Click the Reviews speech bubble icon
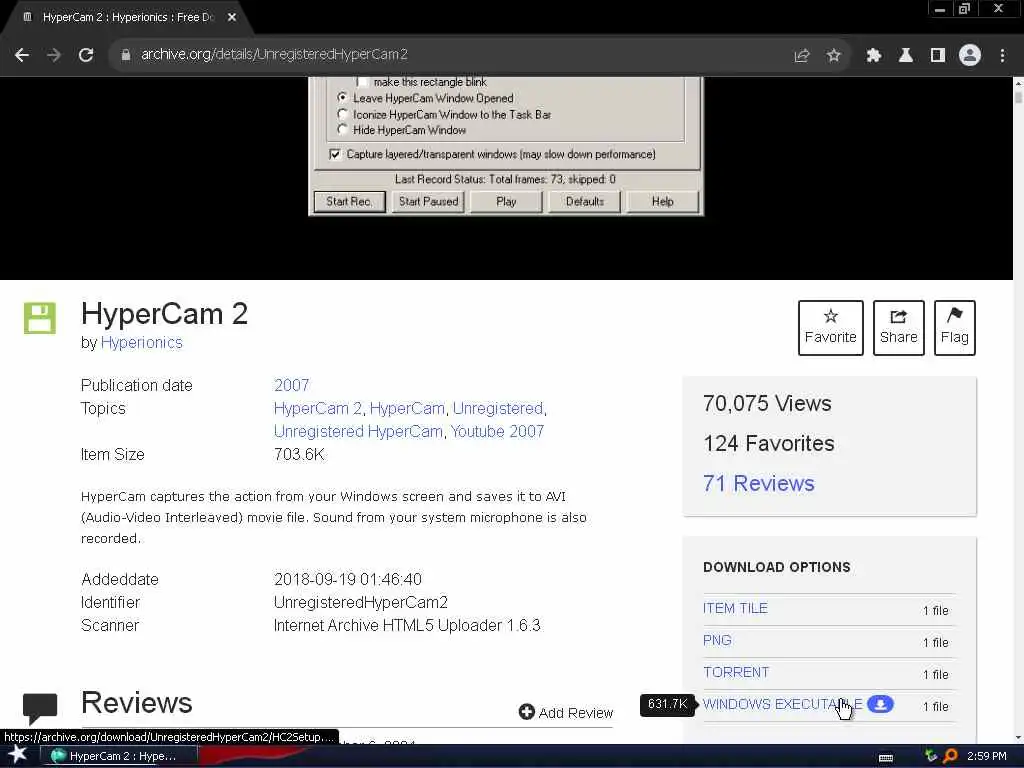This screenshot has height=768, width=1024. 40,708
